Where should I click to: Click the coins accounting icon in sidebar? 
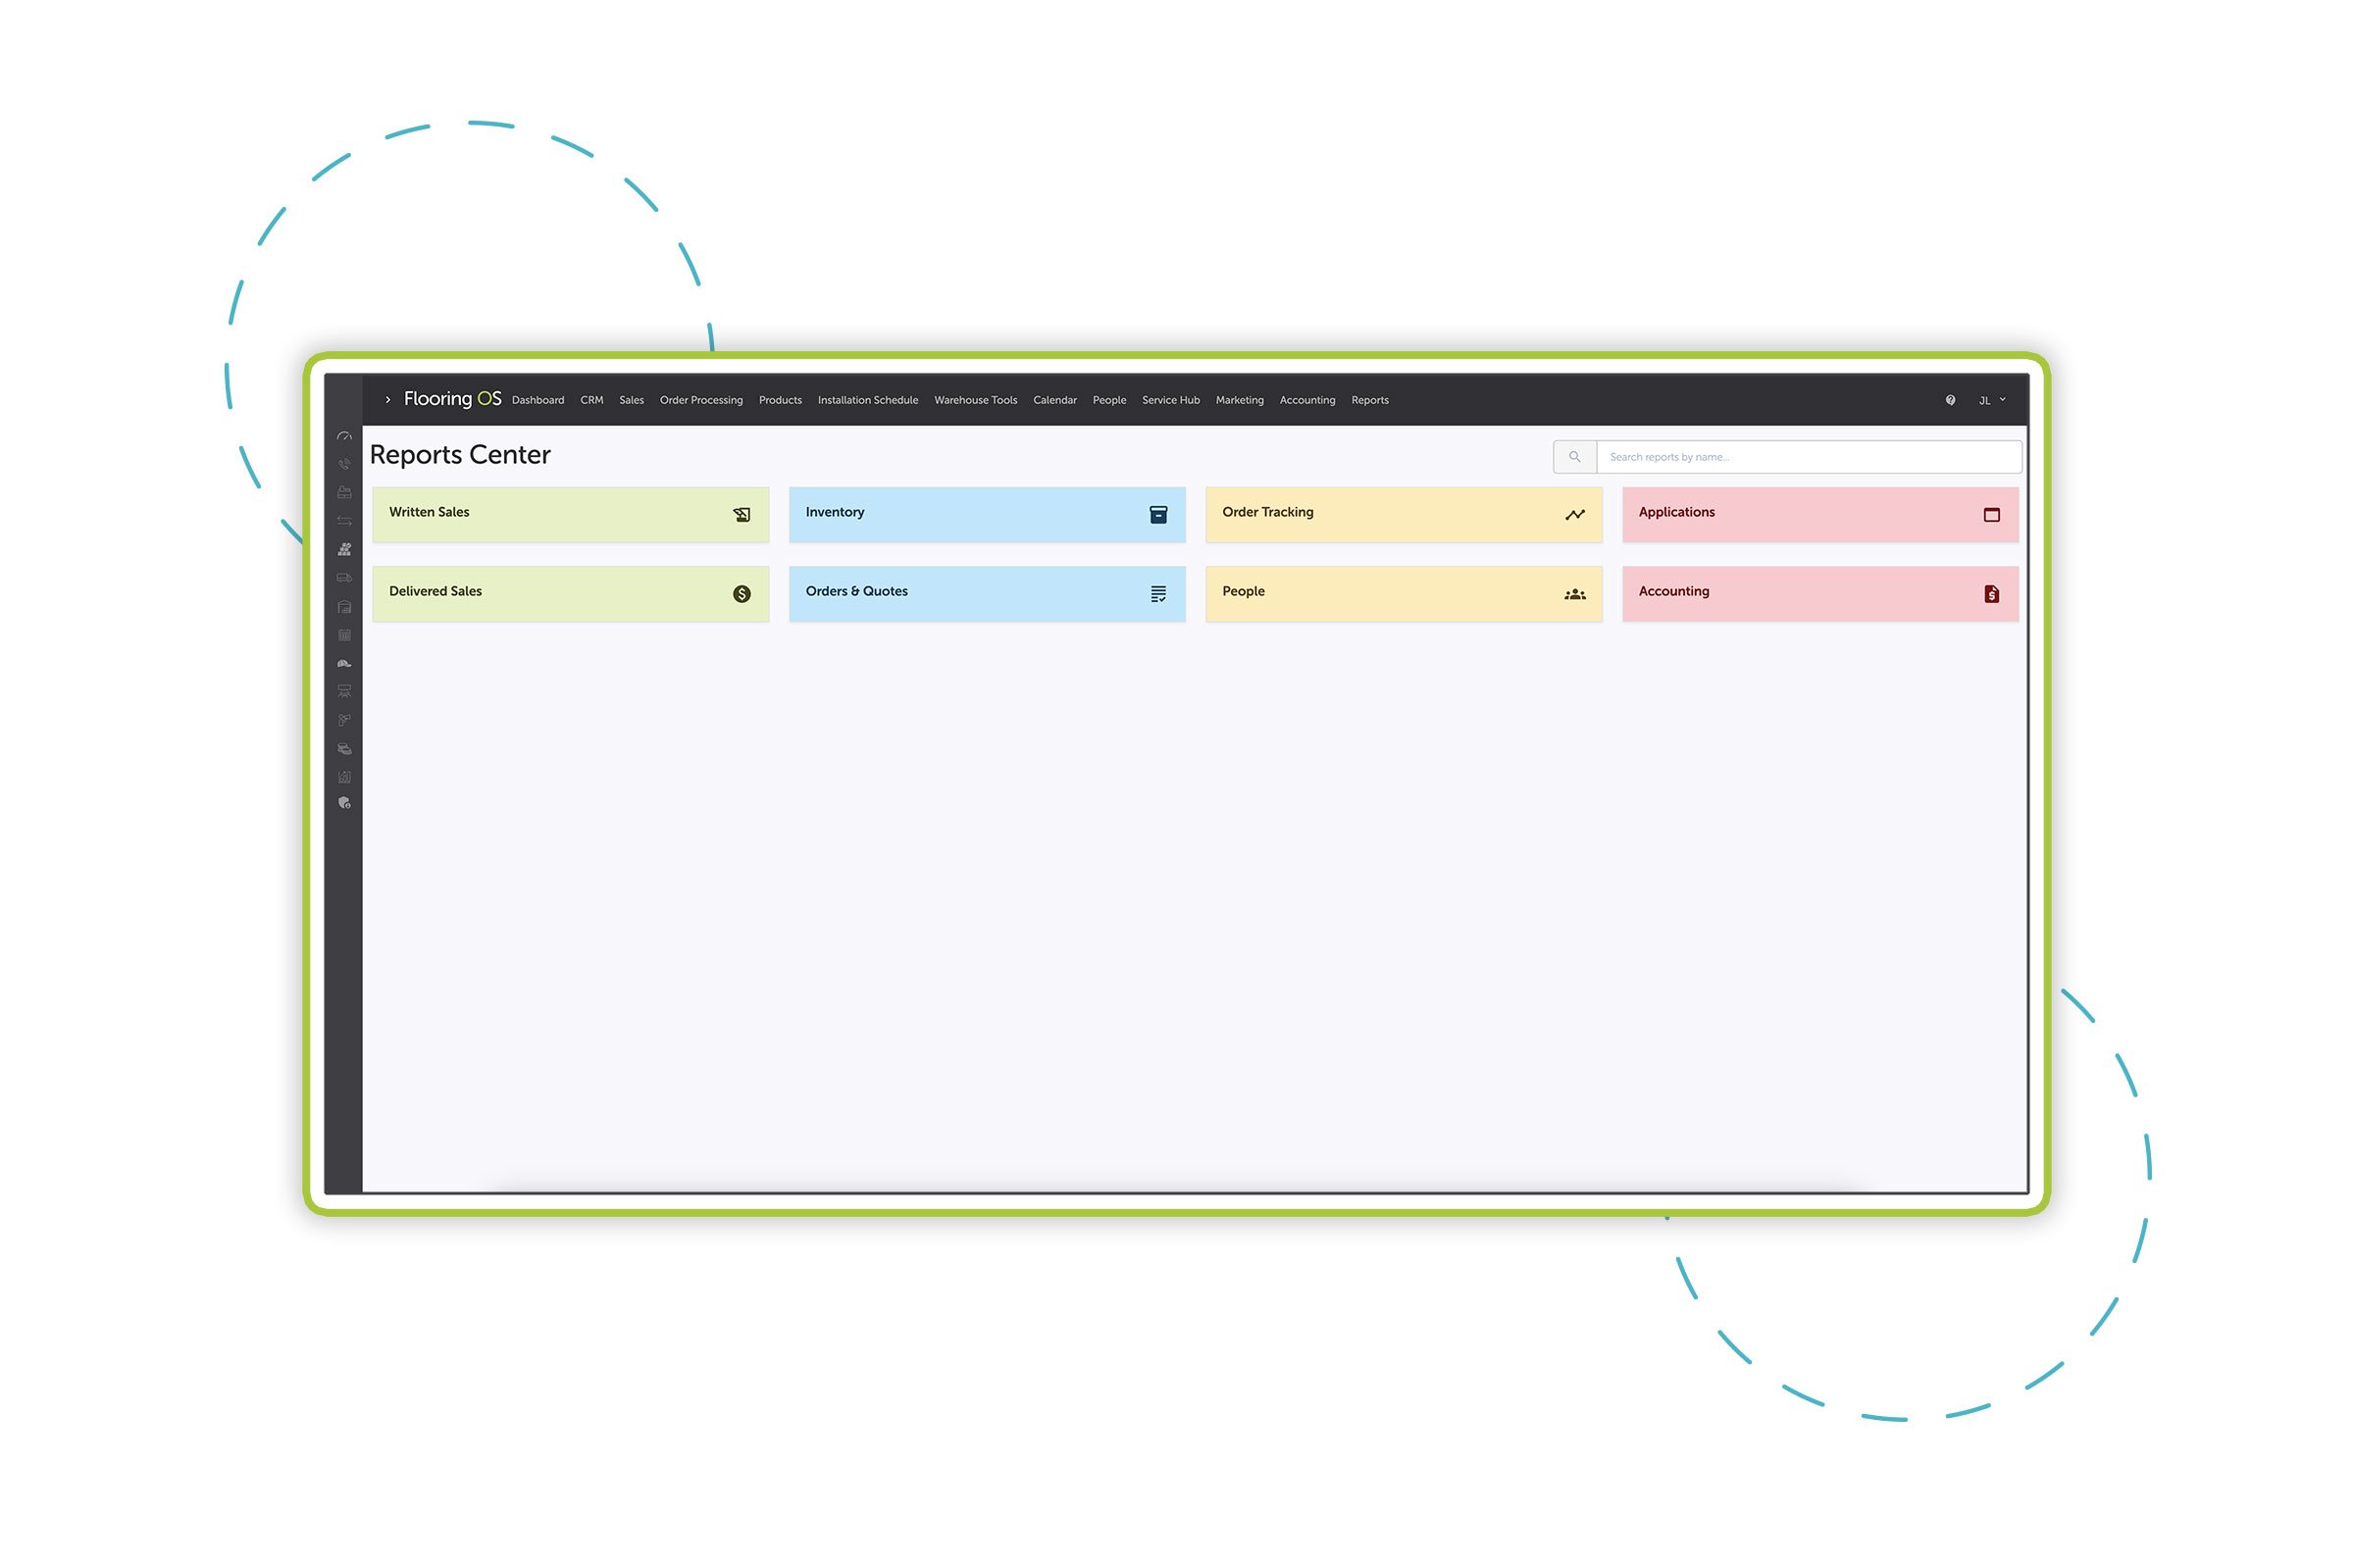(x=344, y=749)
